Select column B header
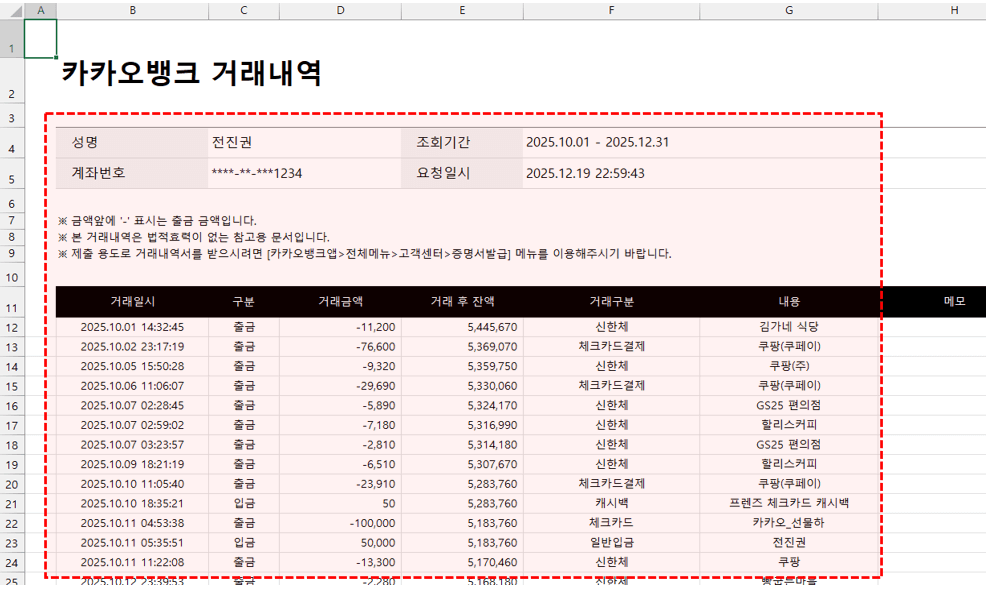 131,10
